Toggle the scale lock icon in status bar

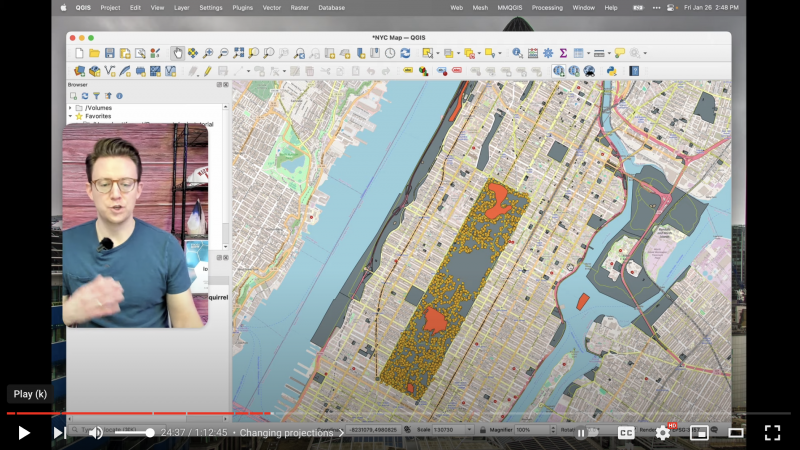pyautogui.click(x=483, y=430)
